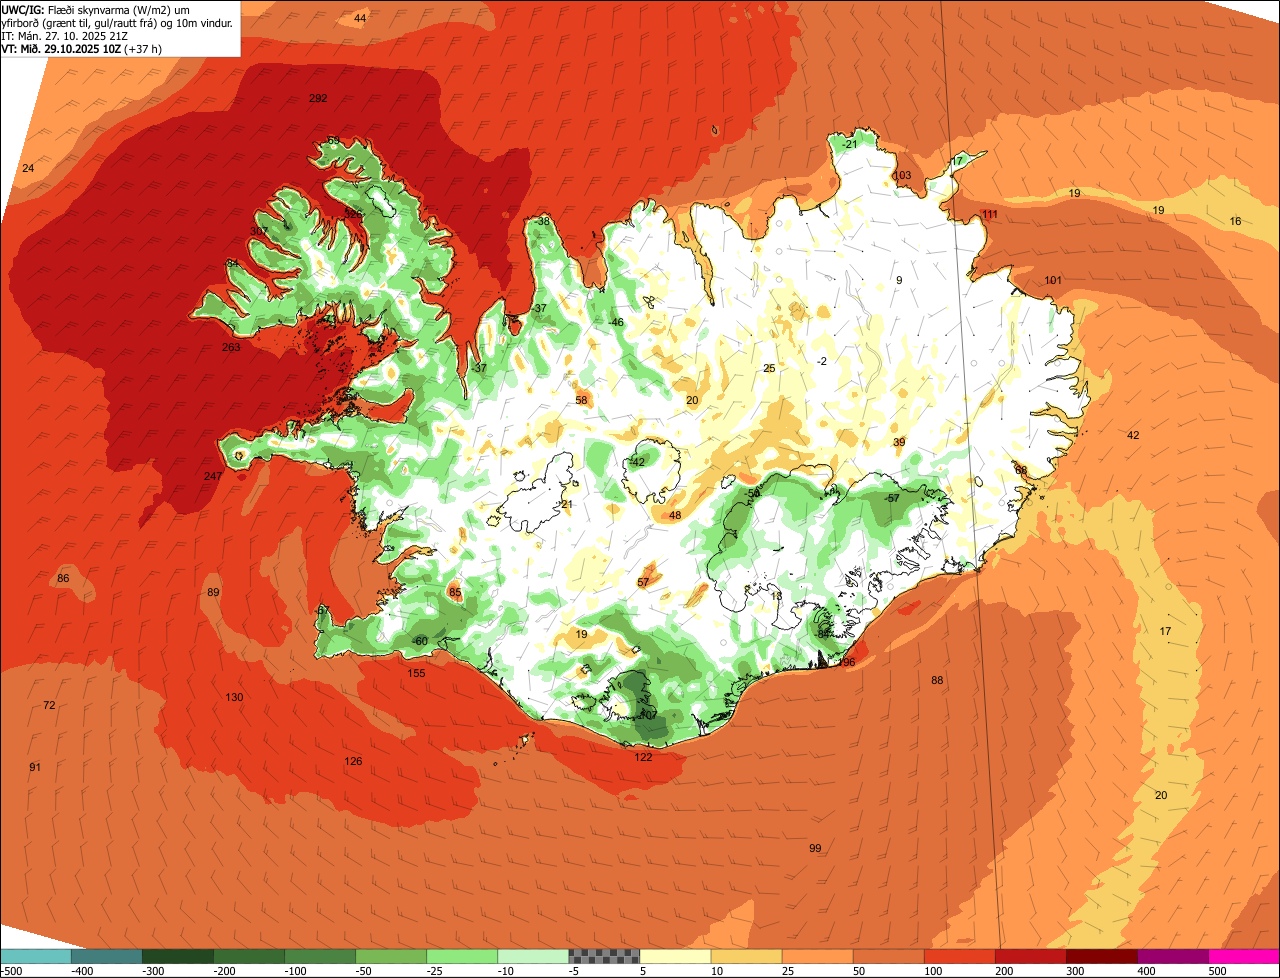The width and height of the screenshot is (1280, 978).
Task: Select the northeast coast value 101
Action: pos(1053,280)
